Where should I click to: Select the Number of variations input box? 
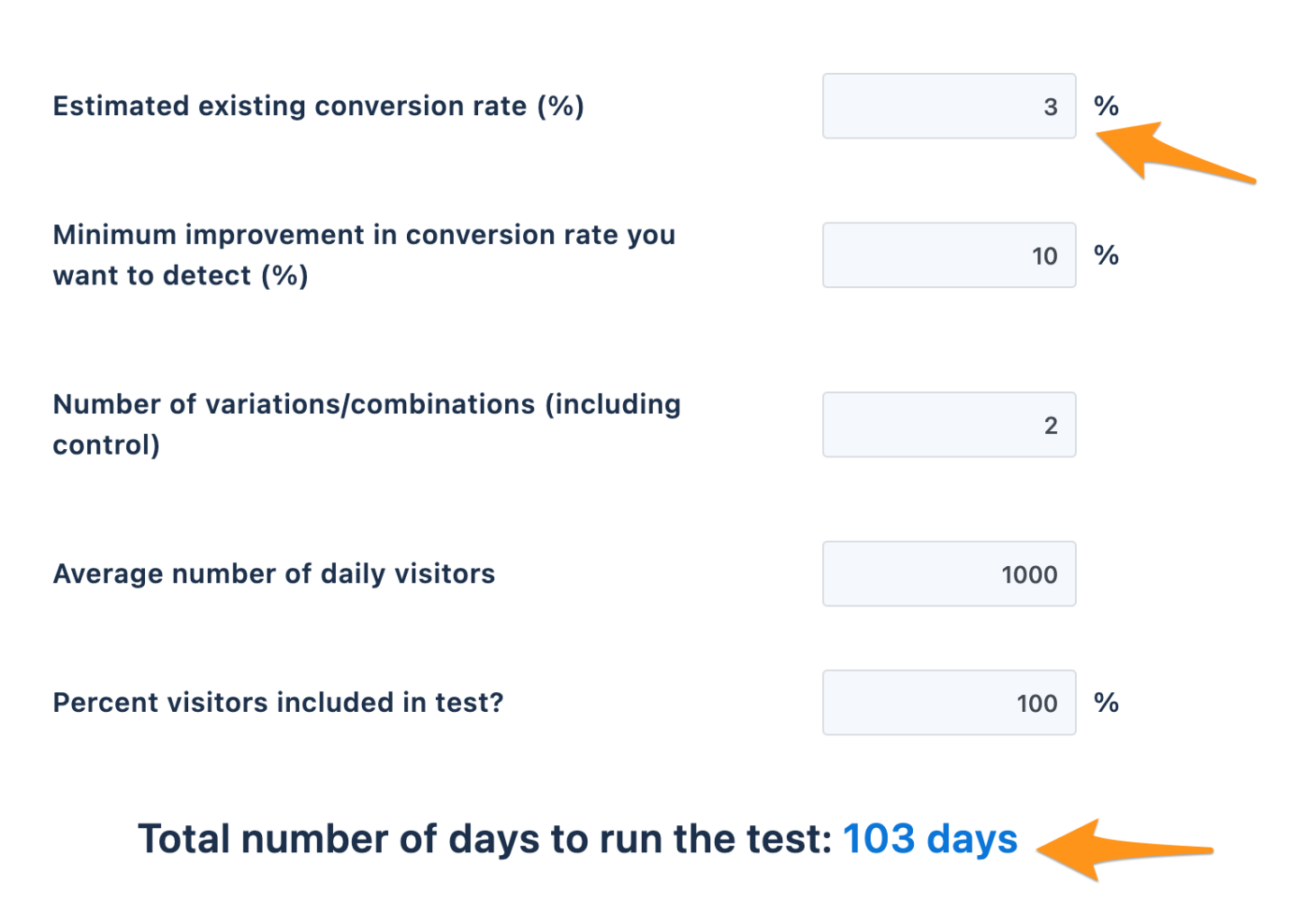click(x=948, y=425)
